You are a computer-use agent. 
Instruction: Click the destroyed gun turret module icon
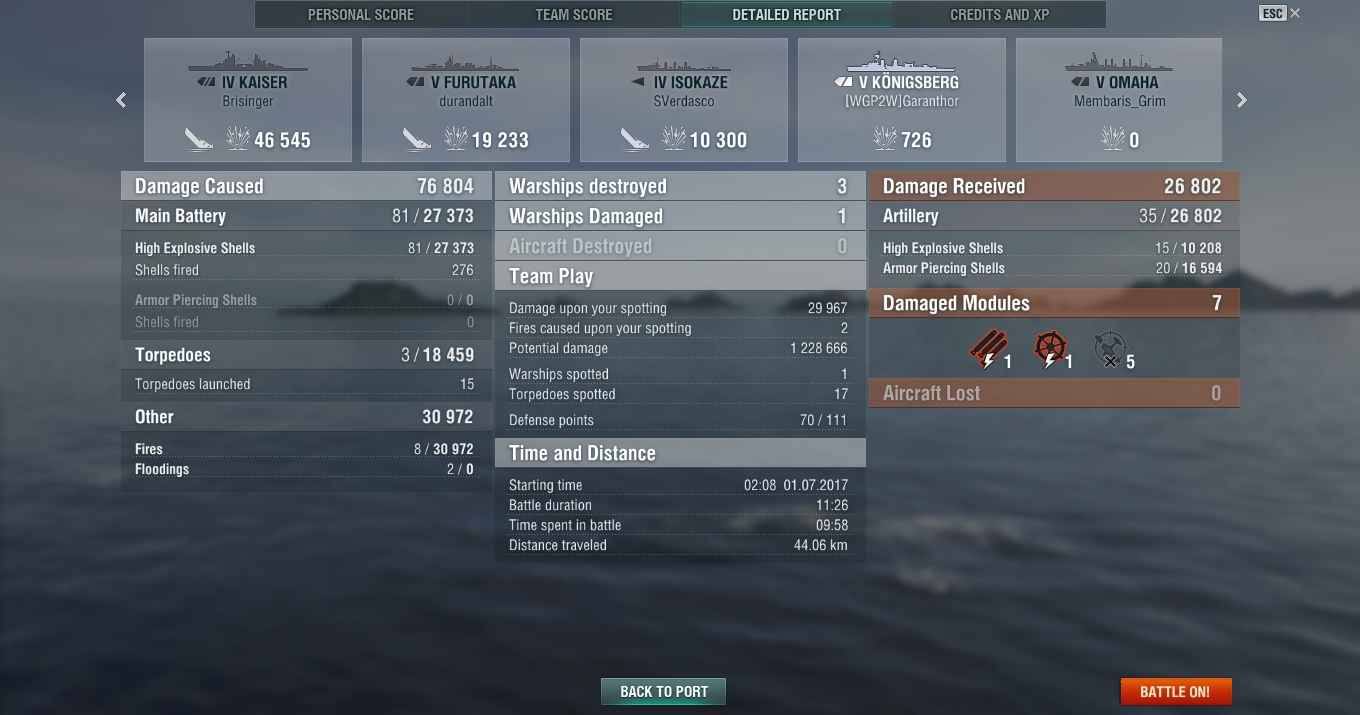(x=1110, y=352)
